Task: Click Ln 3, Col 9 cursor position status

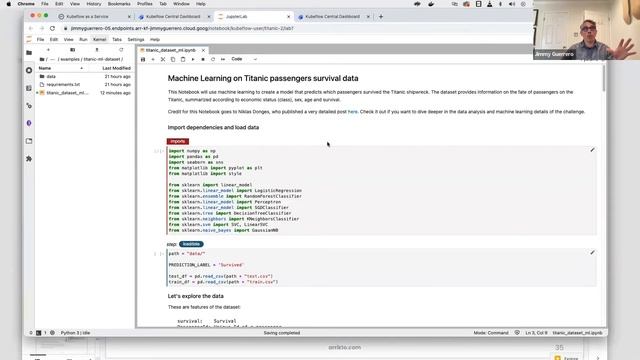Action: (536, 333)
